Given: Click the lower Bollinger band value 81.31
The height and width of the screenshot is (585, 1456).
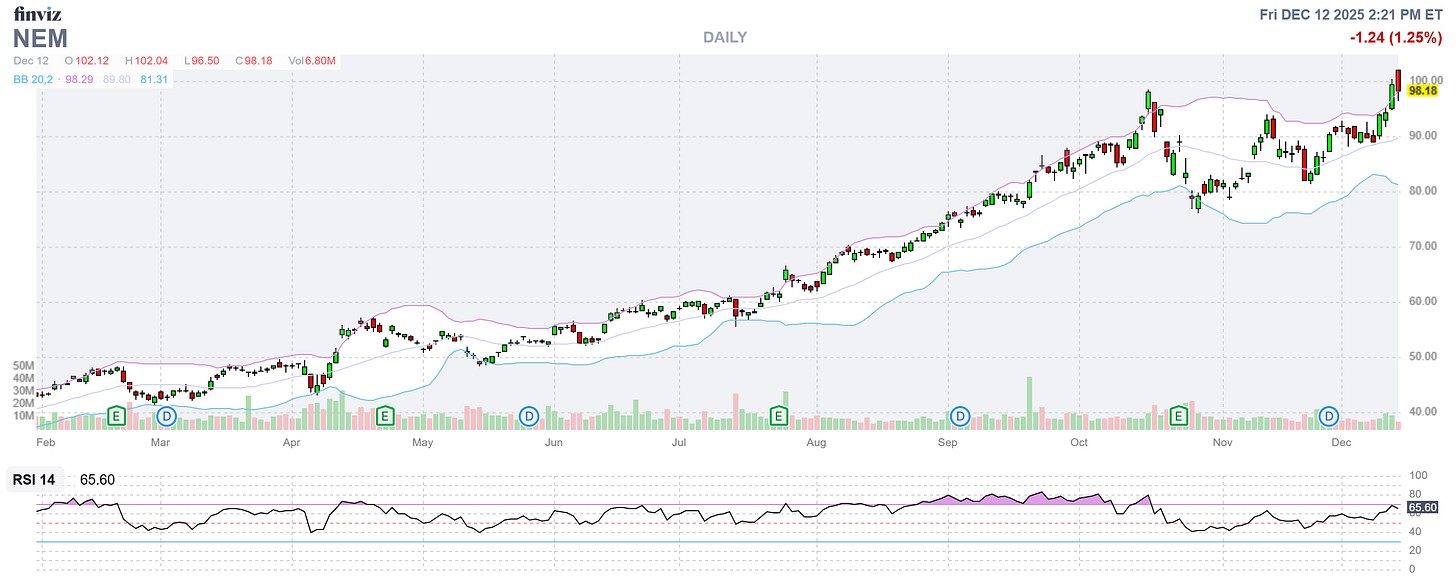Looking at the screenshot, I should click(154, 79).
